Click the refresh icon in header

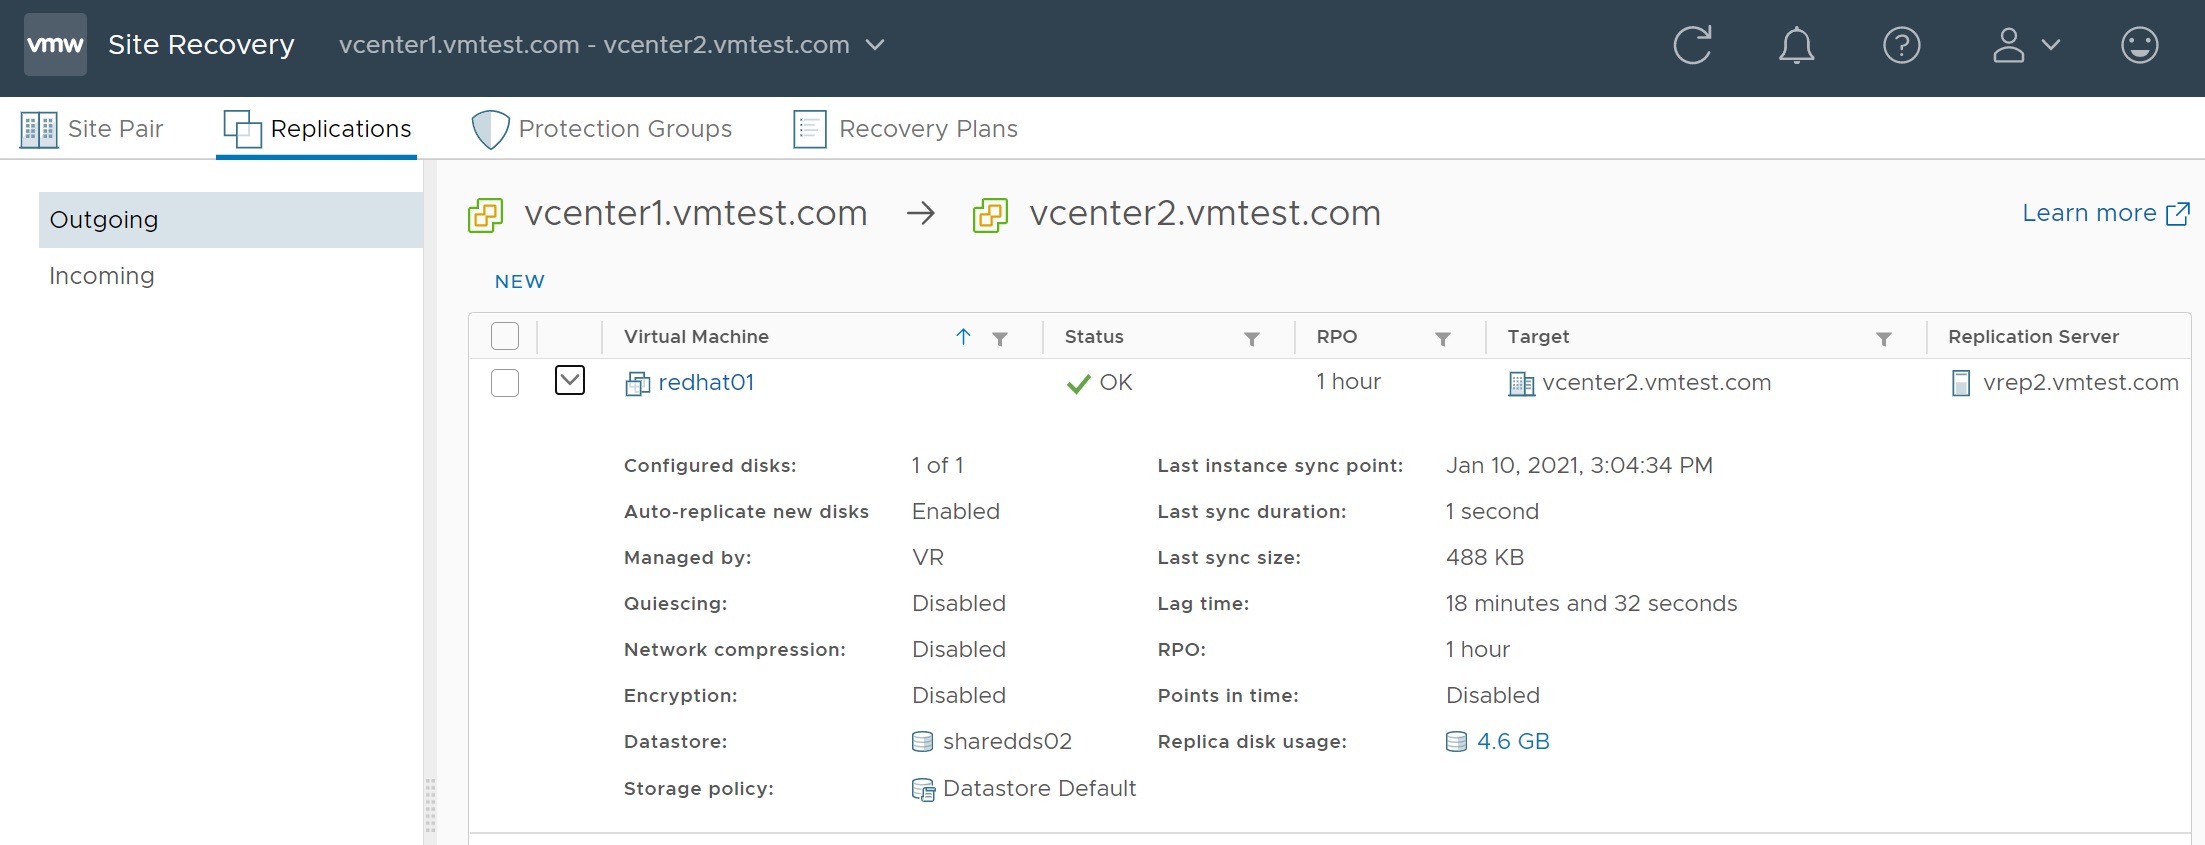click(x=1692, y=45)
